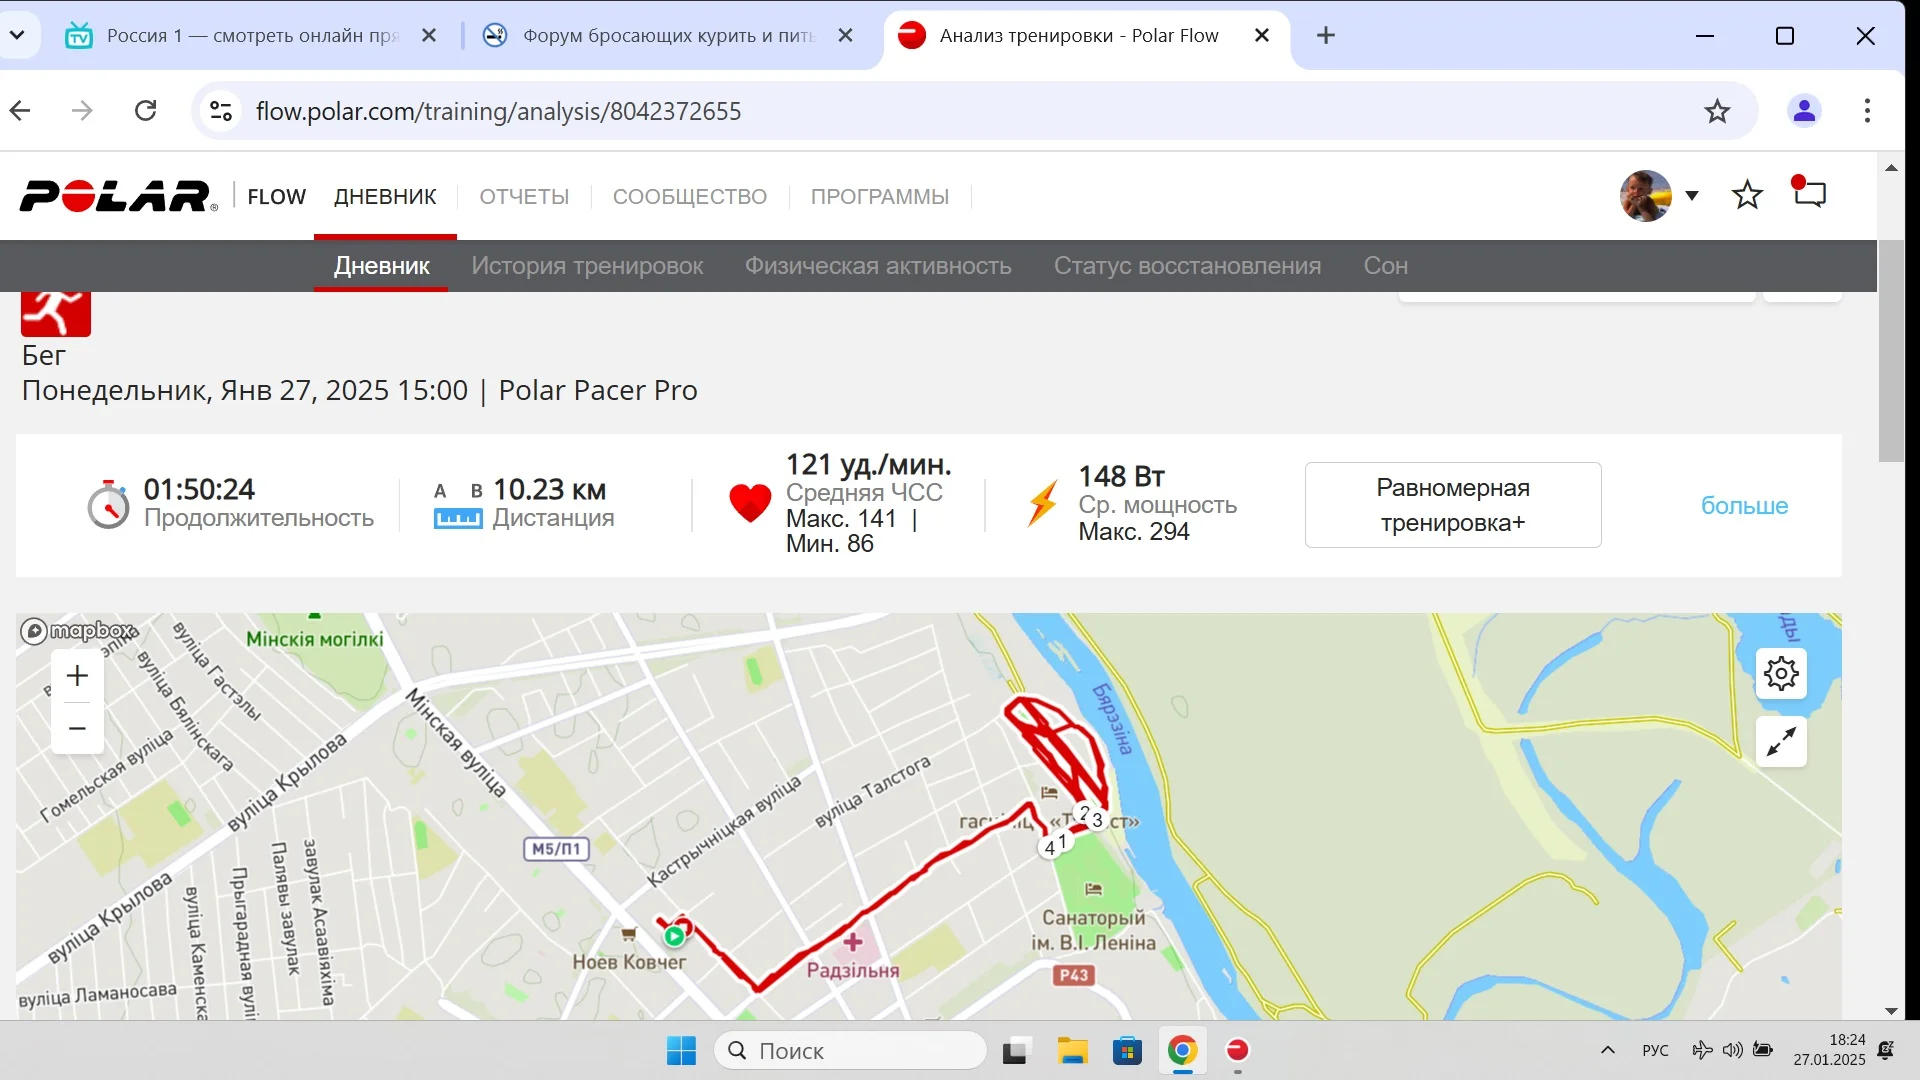Open the browser tab search chevron
The width and height of the screenshot is (1920, 1080).
click(17, 35)
